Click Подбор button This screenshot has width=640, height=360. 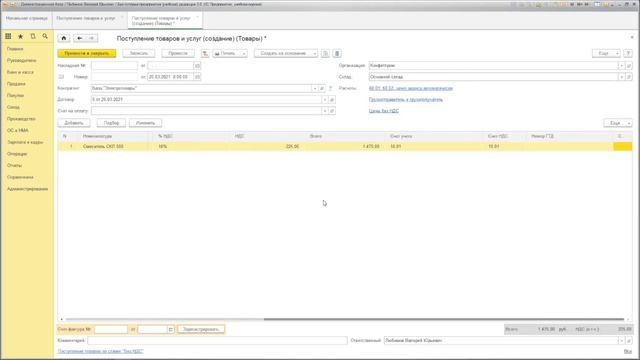(111, 123)
